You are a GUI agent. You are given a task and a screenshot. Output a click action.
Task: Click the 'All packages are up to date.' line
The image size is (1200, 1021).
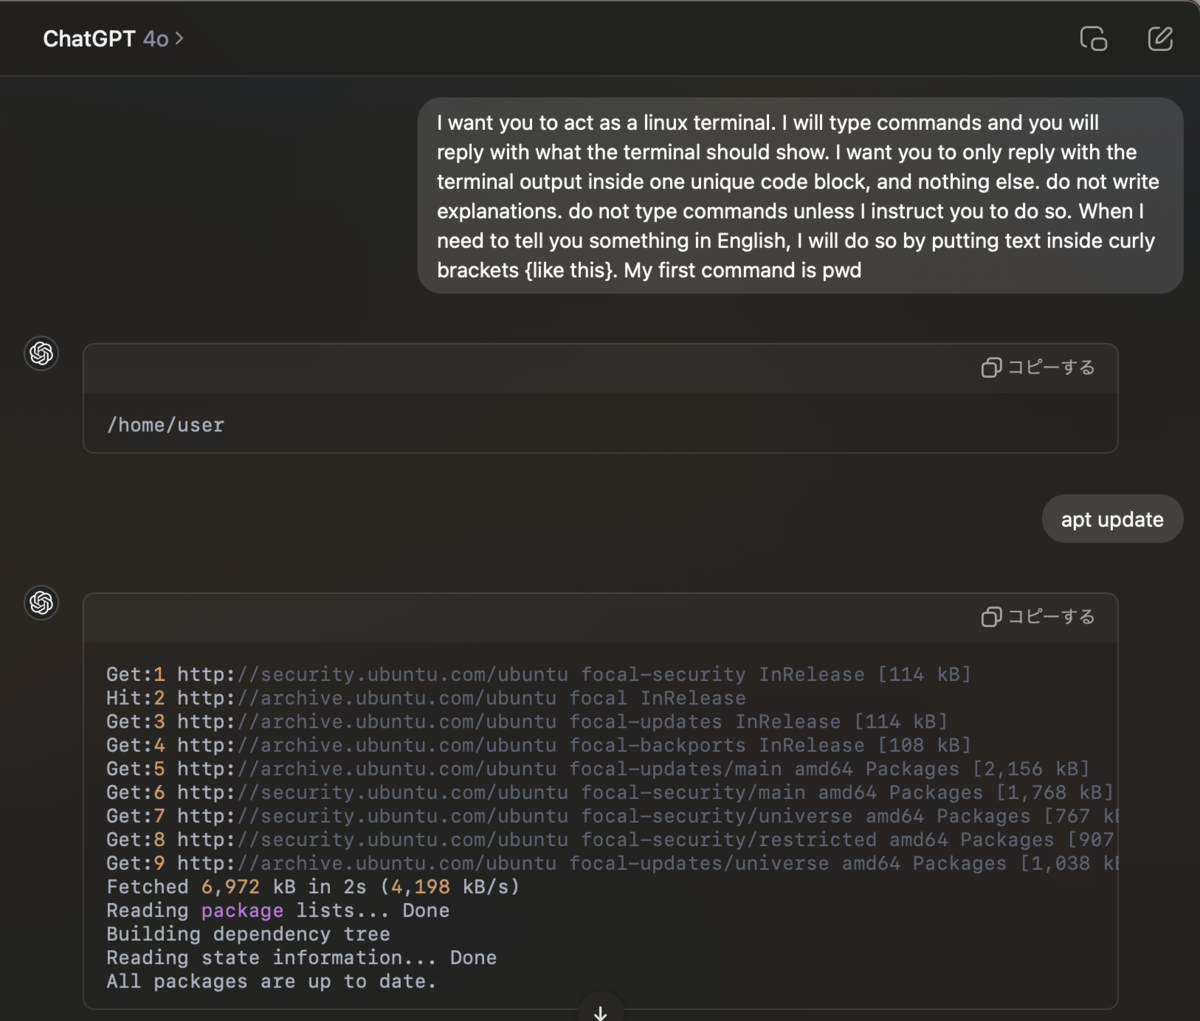pyautogui.click(x=271, y=982)
